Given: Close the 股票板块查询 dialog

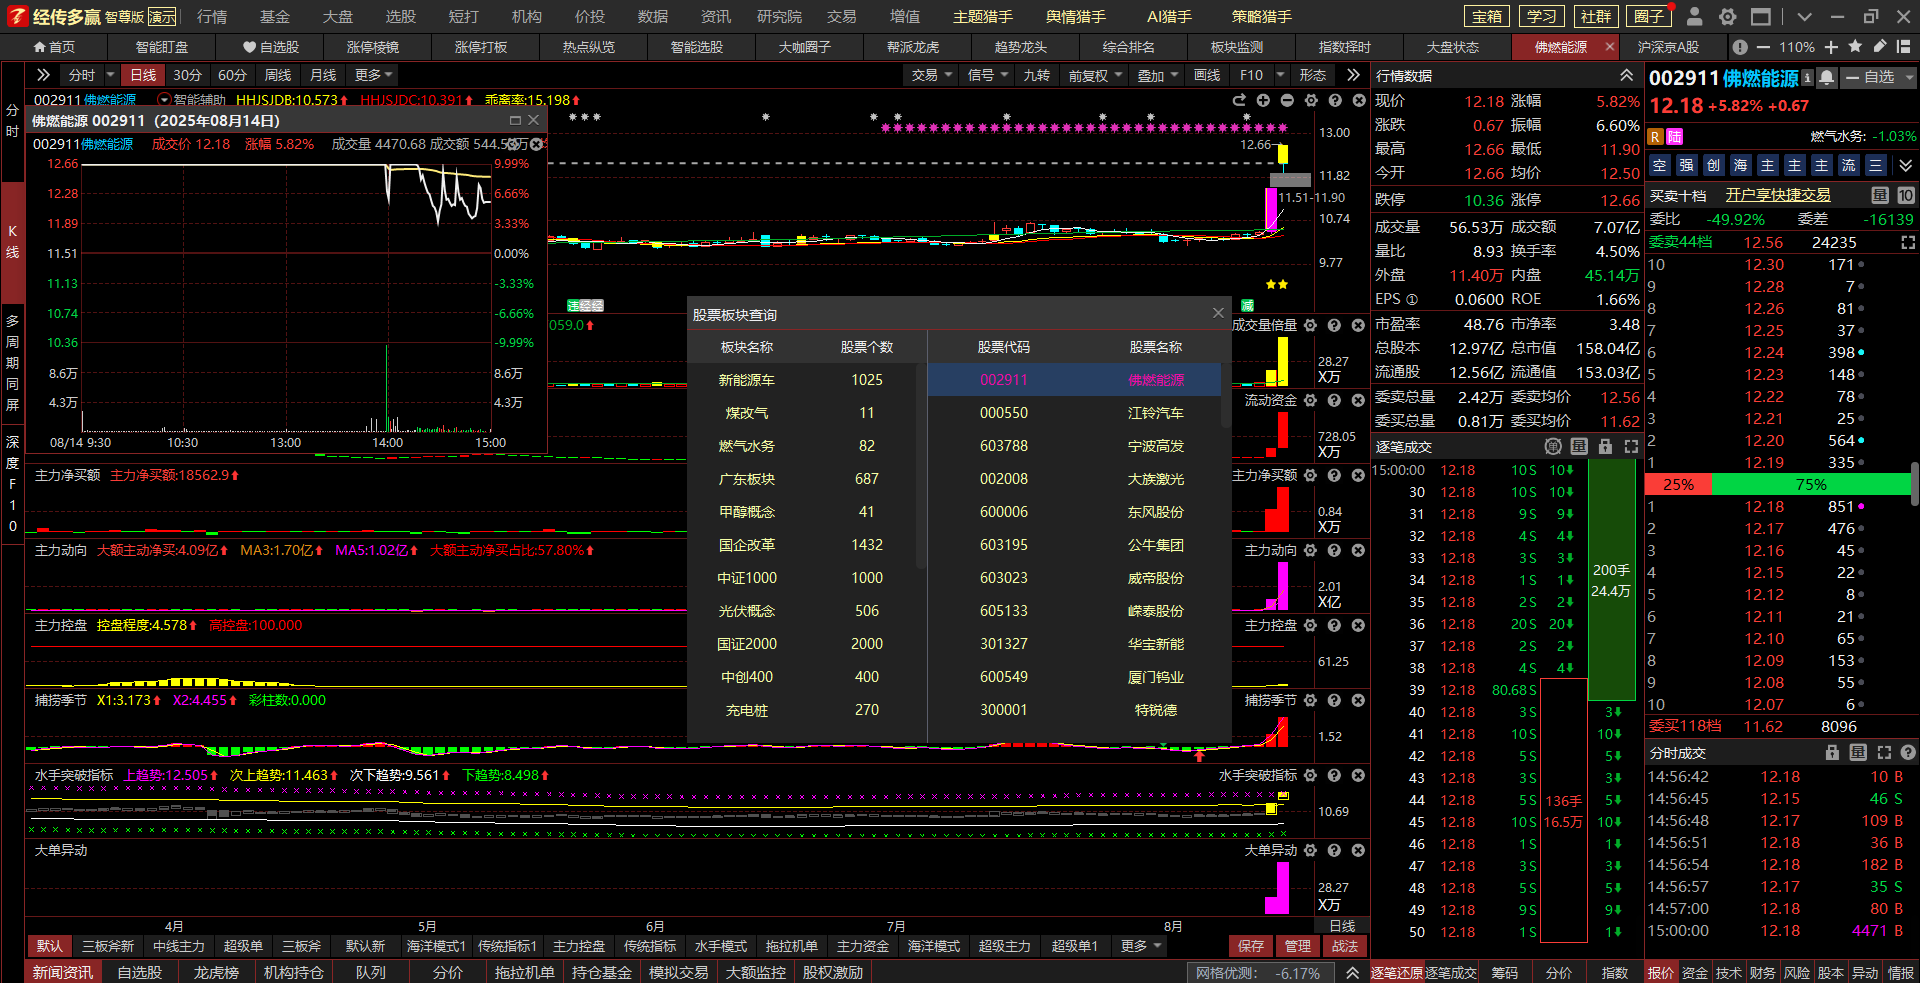Looking at the screenshot, I should point(1218,313).
